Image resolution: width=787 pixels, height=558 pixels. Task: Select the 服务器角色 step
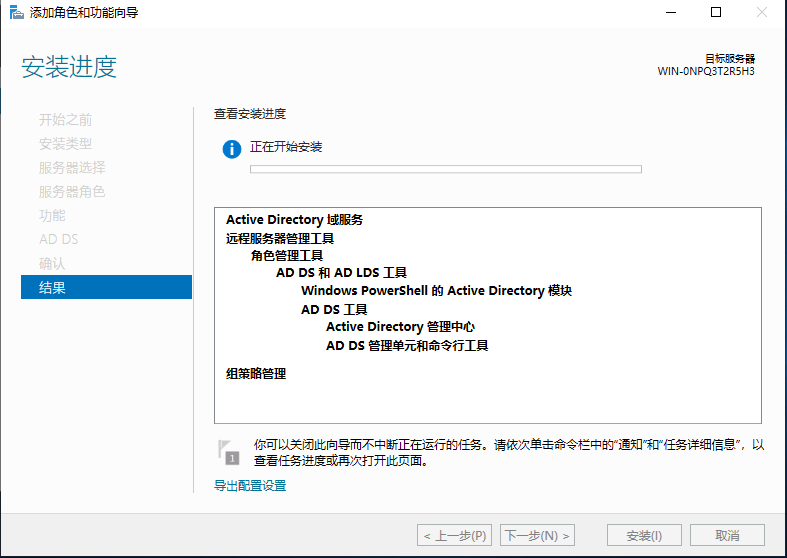click(72, 192)
